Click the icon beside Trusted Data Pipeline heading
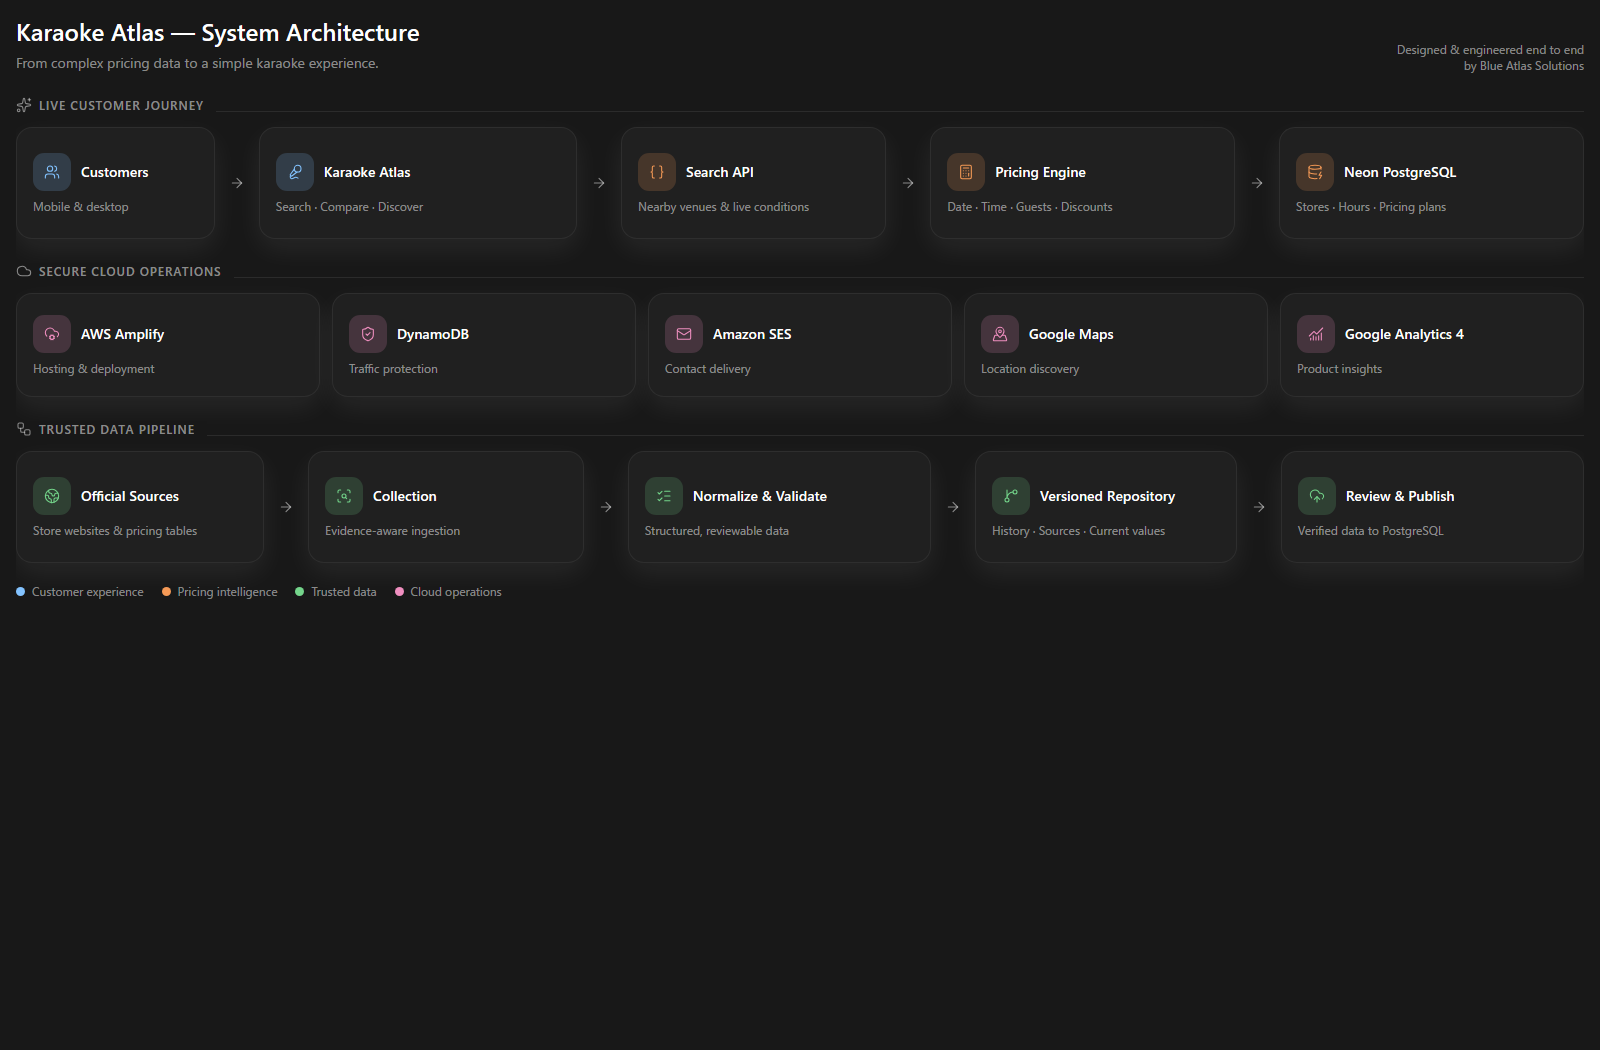 click(24, 429)
